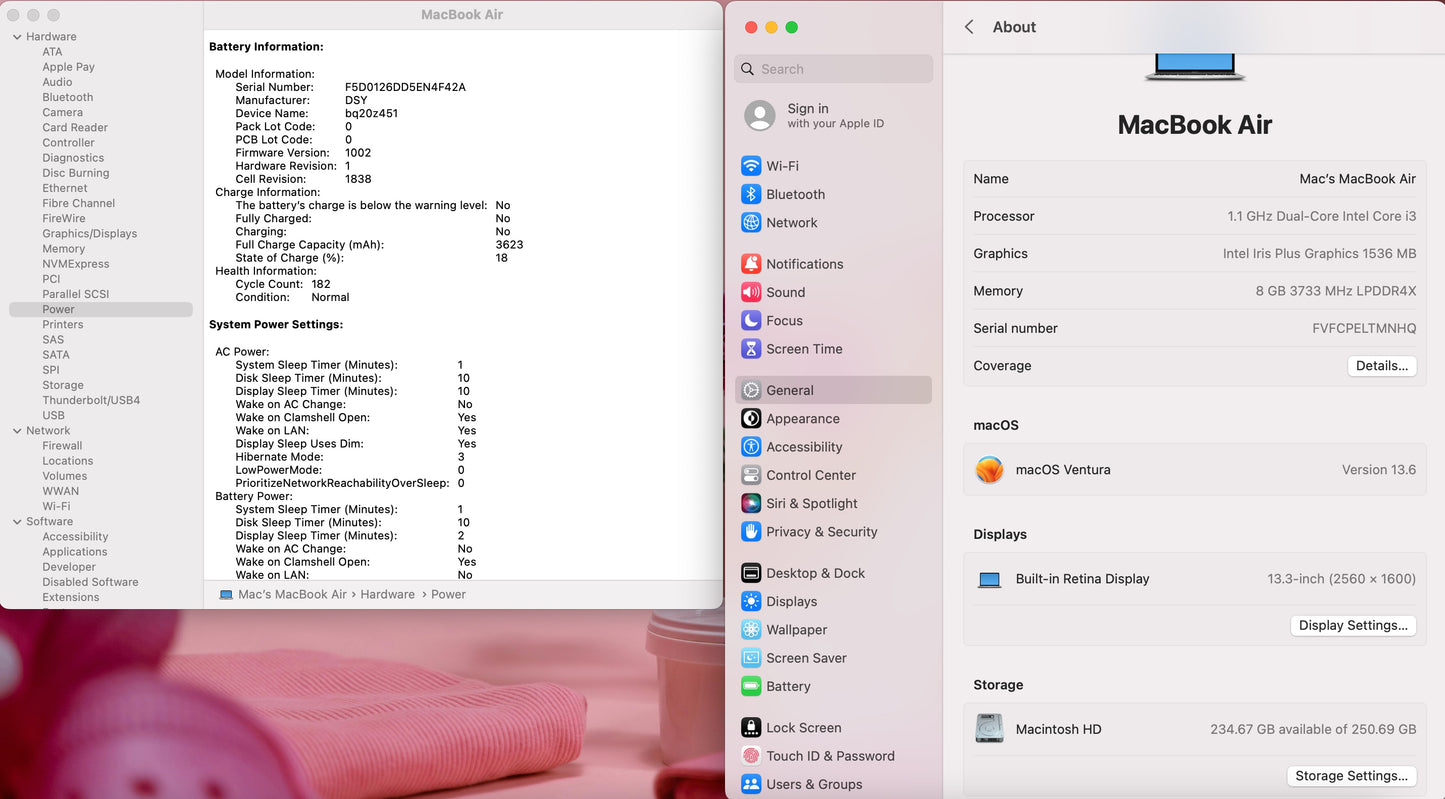Open Touch ID & Password settings
1445x799 pixels.
829,756
